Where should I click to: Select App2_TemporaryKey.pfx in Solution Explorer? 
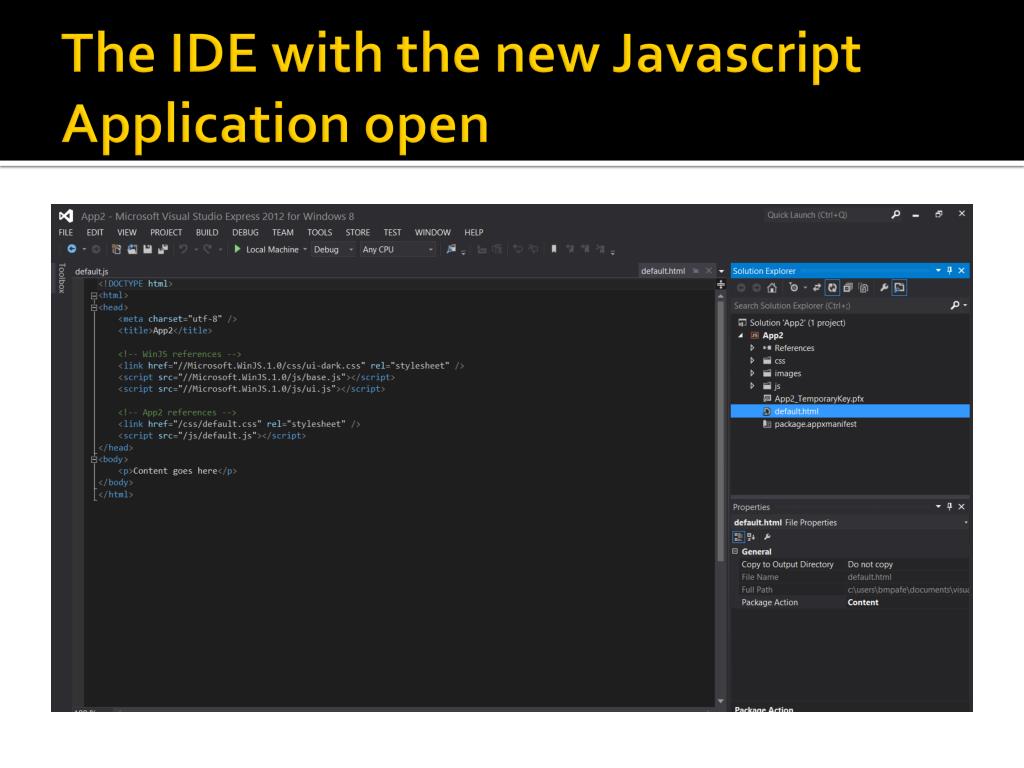tap(819, 399)
